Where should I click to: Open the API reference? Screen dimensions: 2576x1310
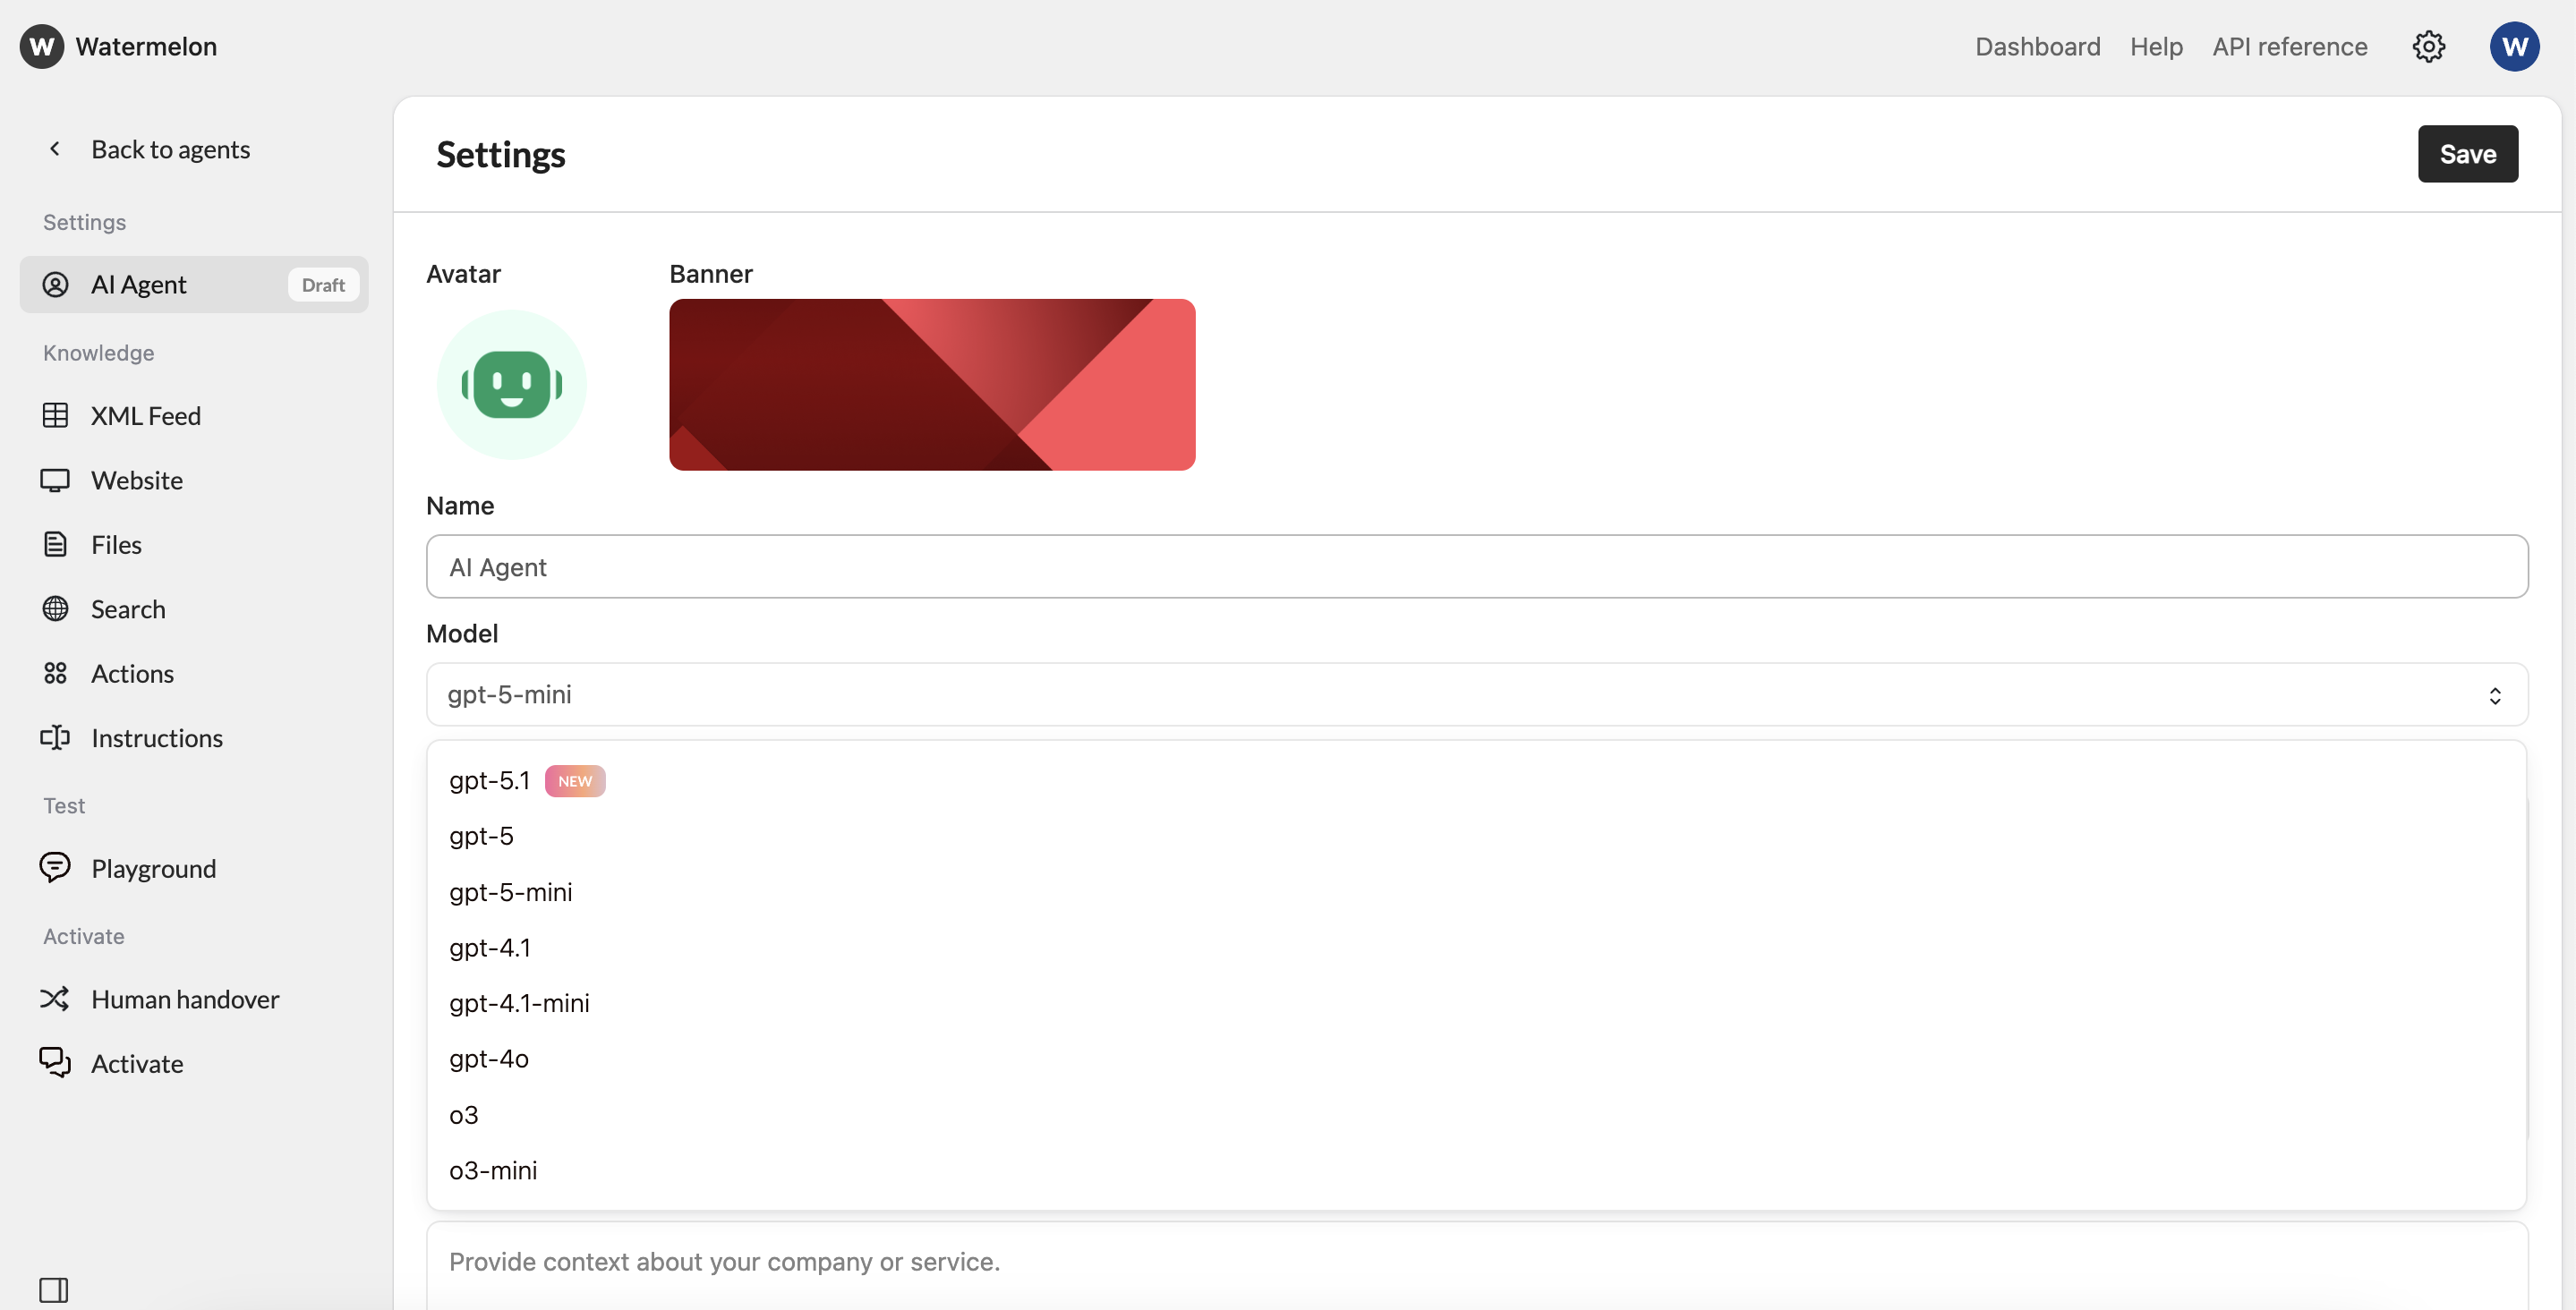click(x=2289, y=46)
